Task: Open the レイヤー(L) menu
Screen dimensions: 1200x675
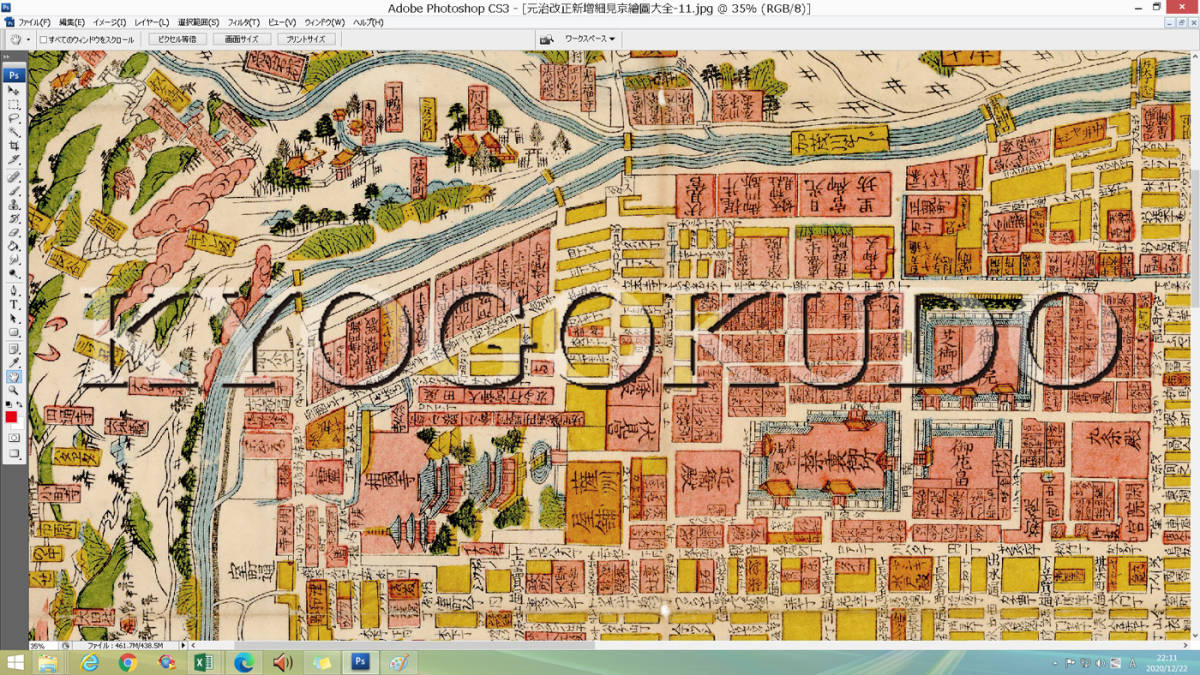Action: [x=151, y=22]
